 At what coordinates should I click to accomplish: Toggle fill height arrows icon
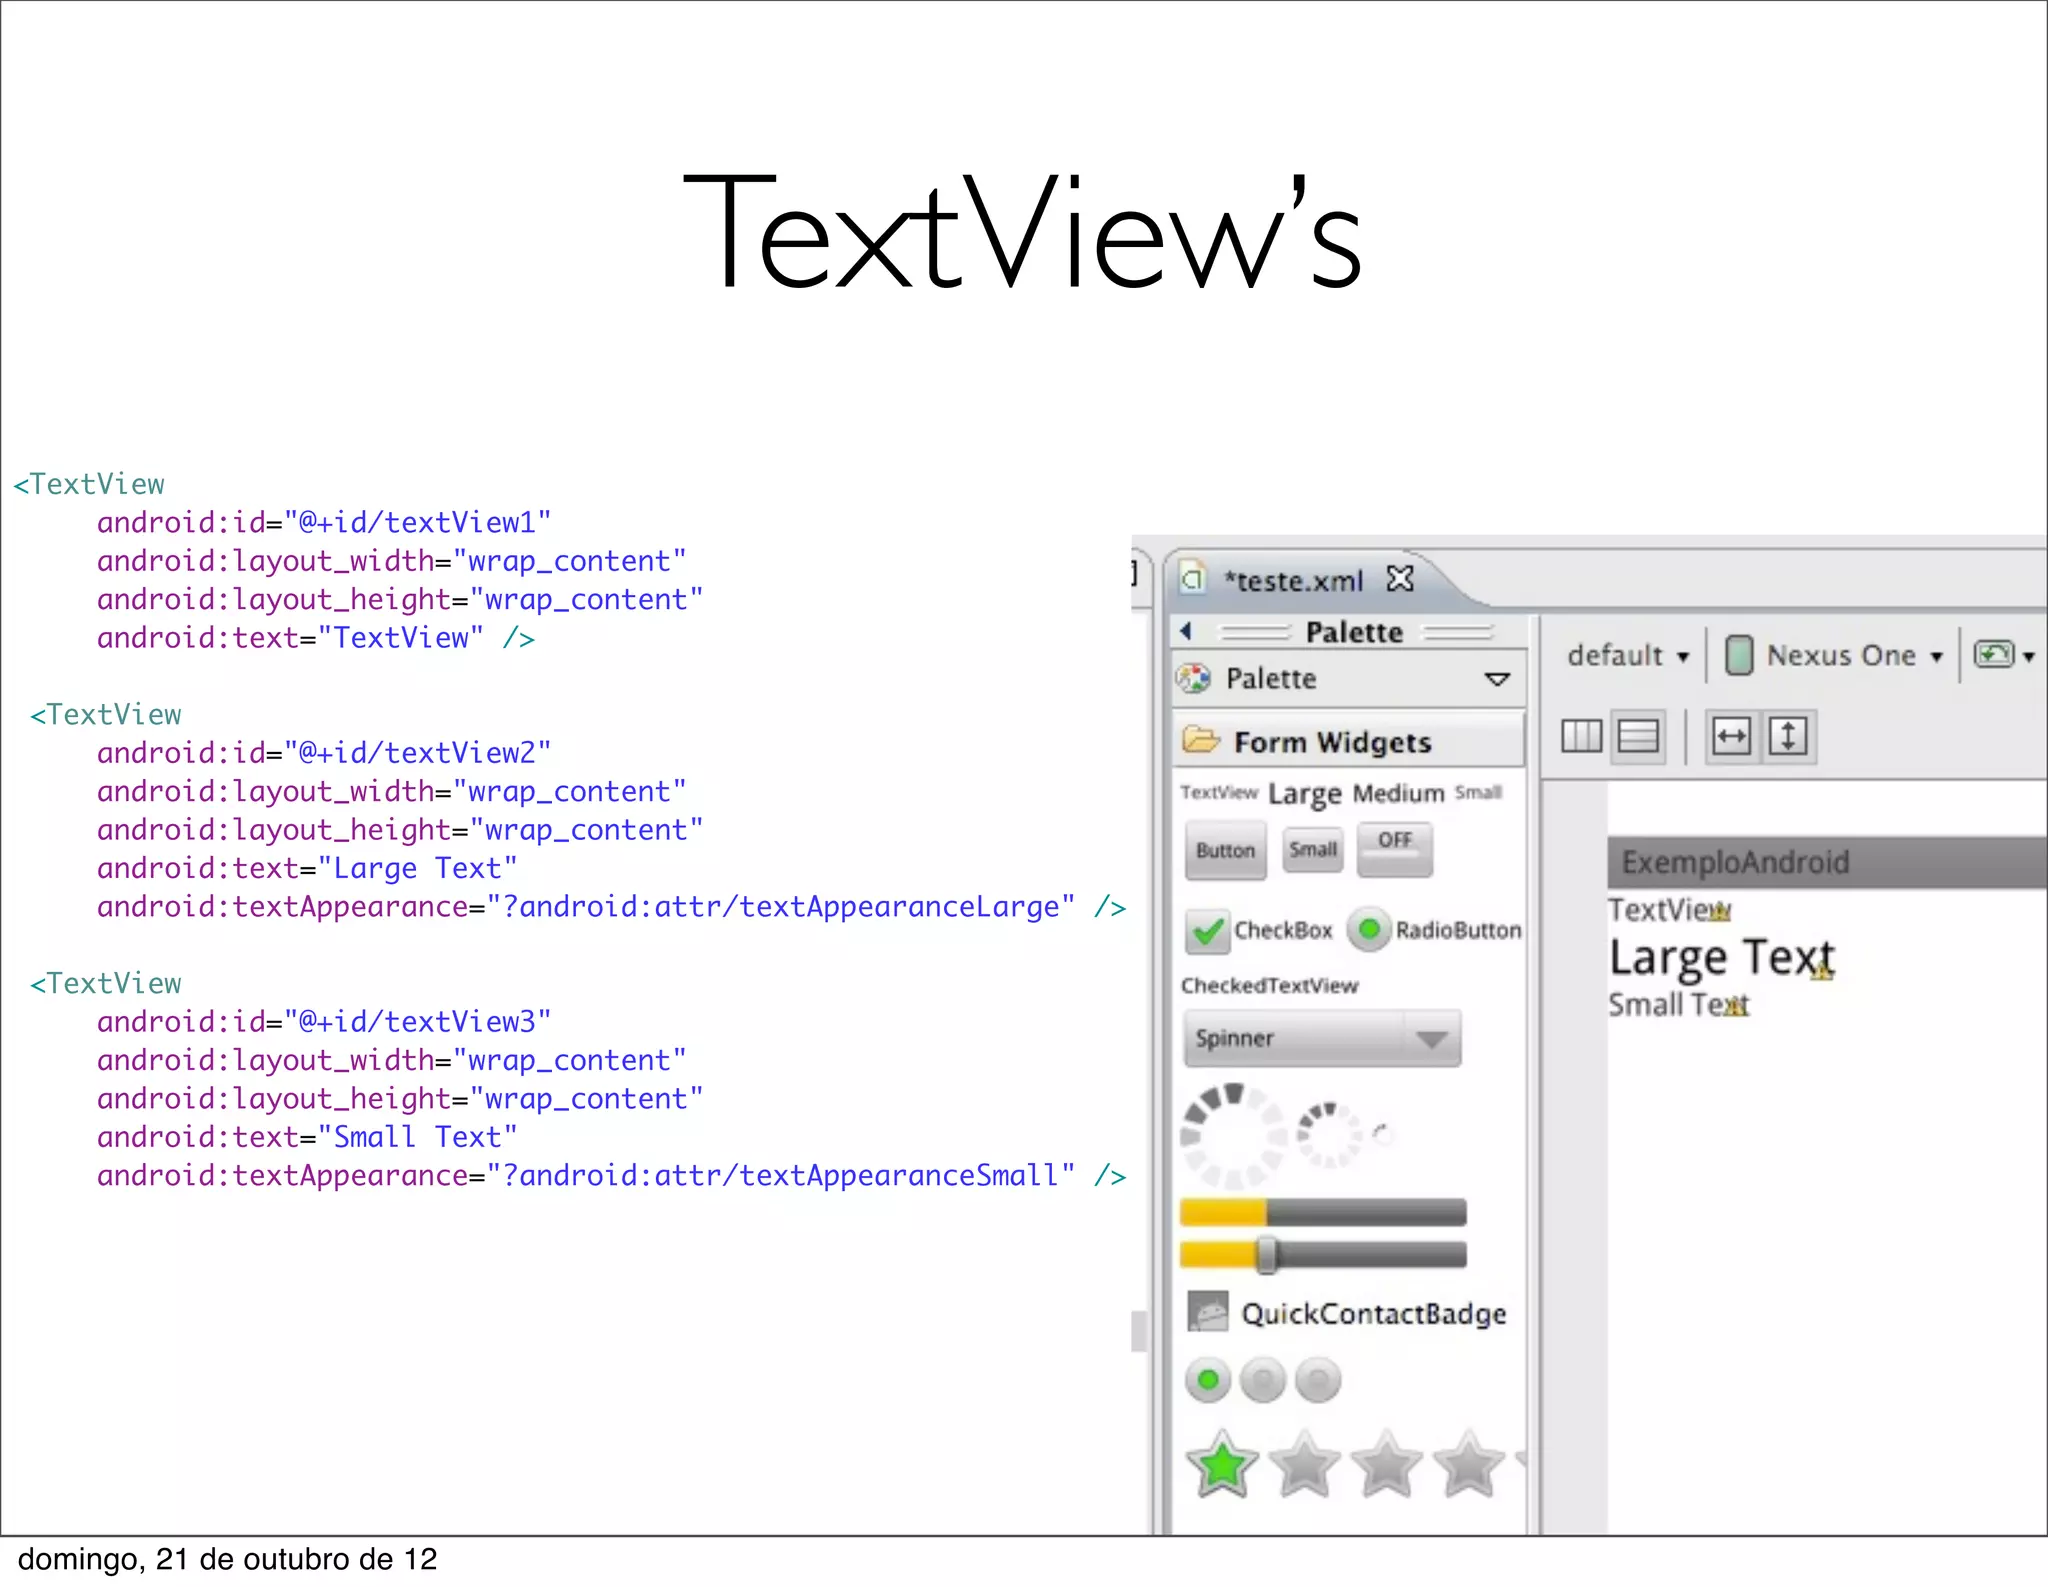(1788, 737)
